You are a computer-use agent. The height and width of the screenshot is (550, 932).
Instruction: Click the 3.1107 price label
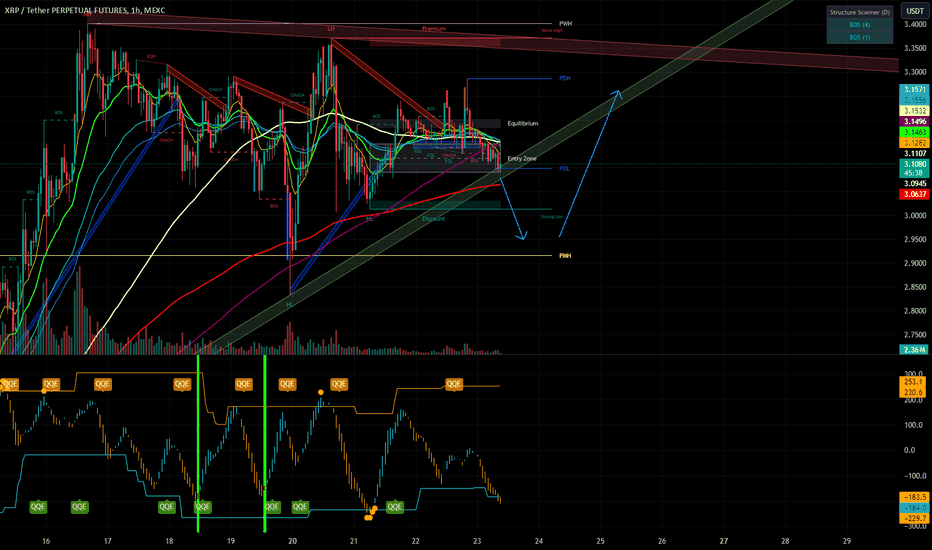[x=915, y=153]
